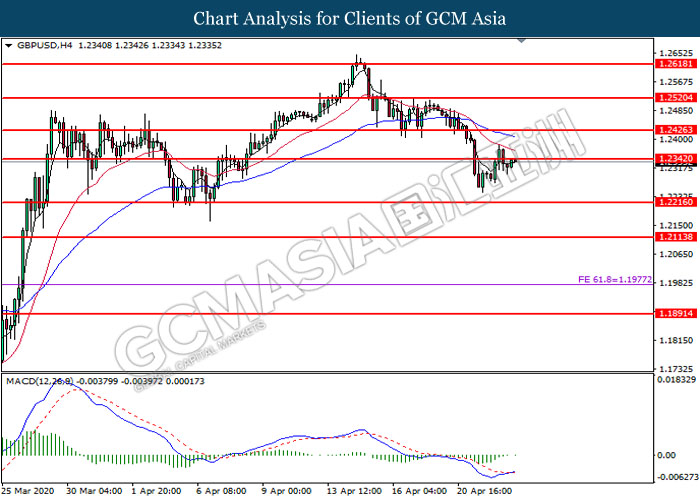Click the purple Fibonacci expansion line
This screenshot has width=700, height=500.
click(290, 284)
